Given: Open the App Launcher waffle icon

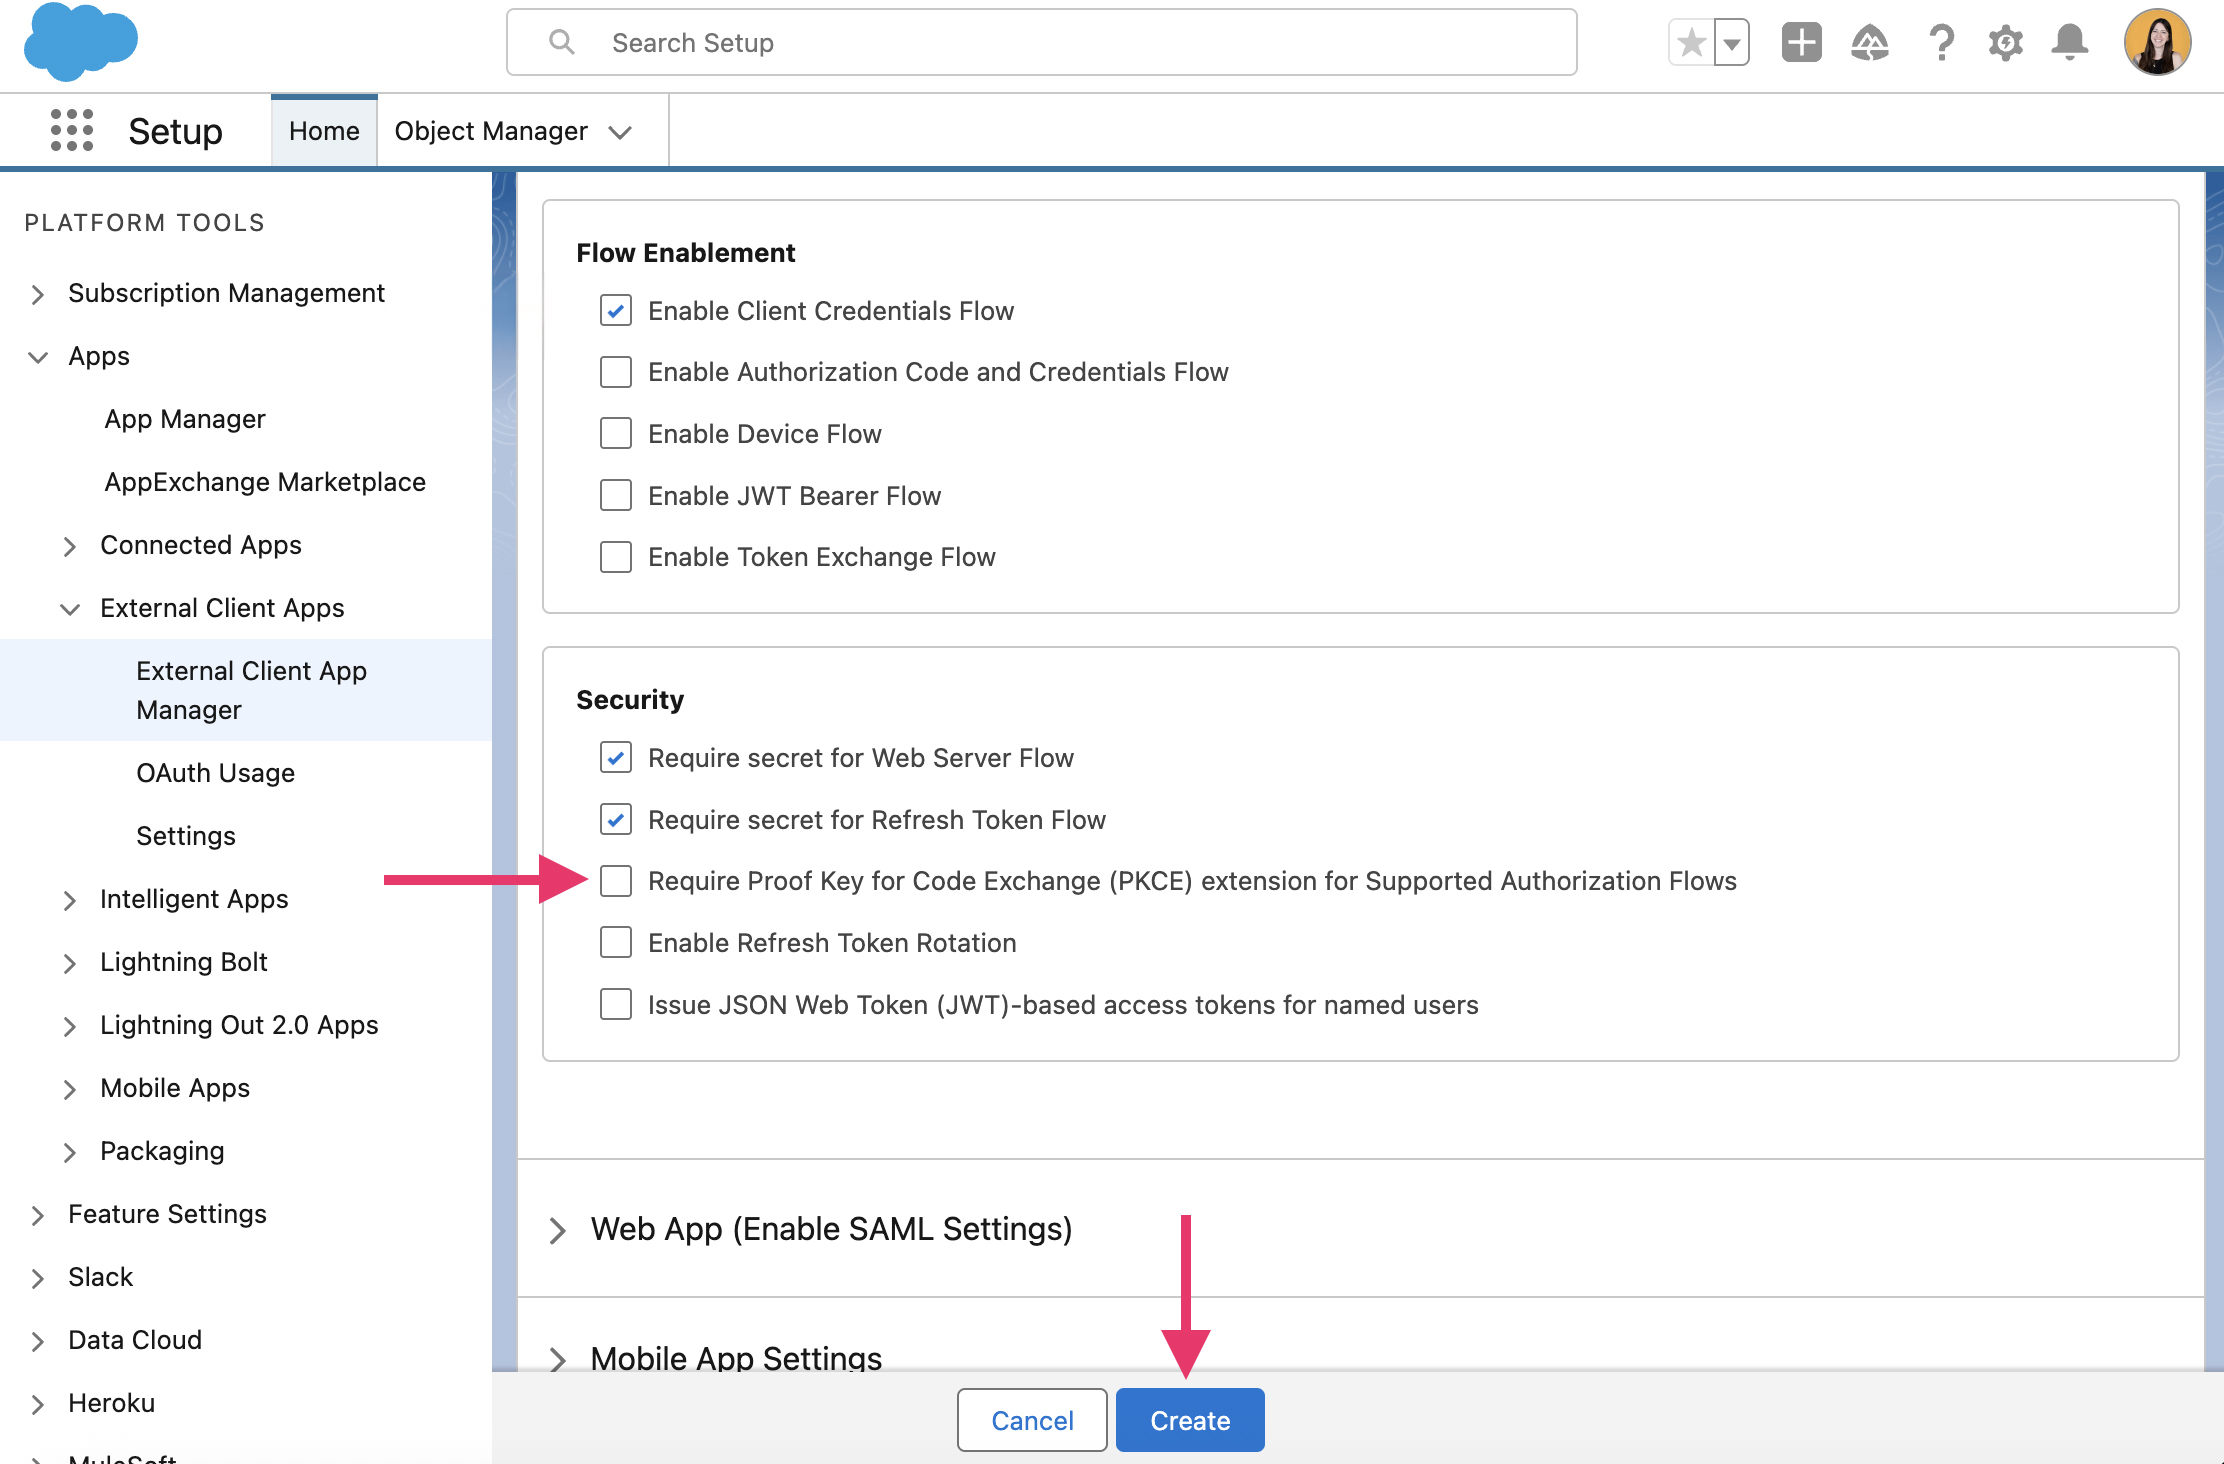Looking at the screenshot, I should [x=71, y=130].
